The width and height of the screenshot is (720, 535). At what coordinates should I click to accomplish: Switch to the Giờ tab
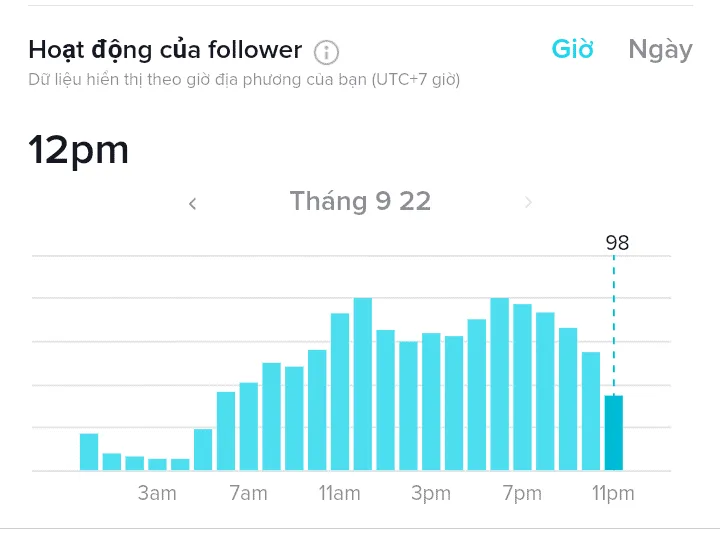[x=573, y=50]
